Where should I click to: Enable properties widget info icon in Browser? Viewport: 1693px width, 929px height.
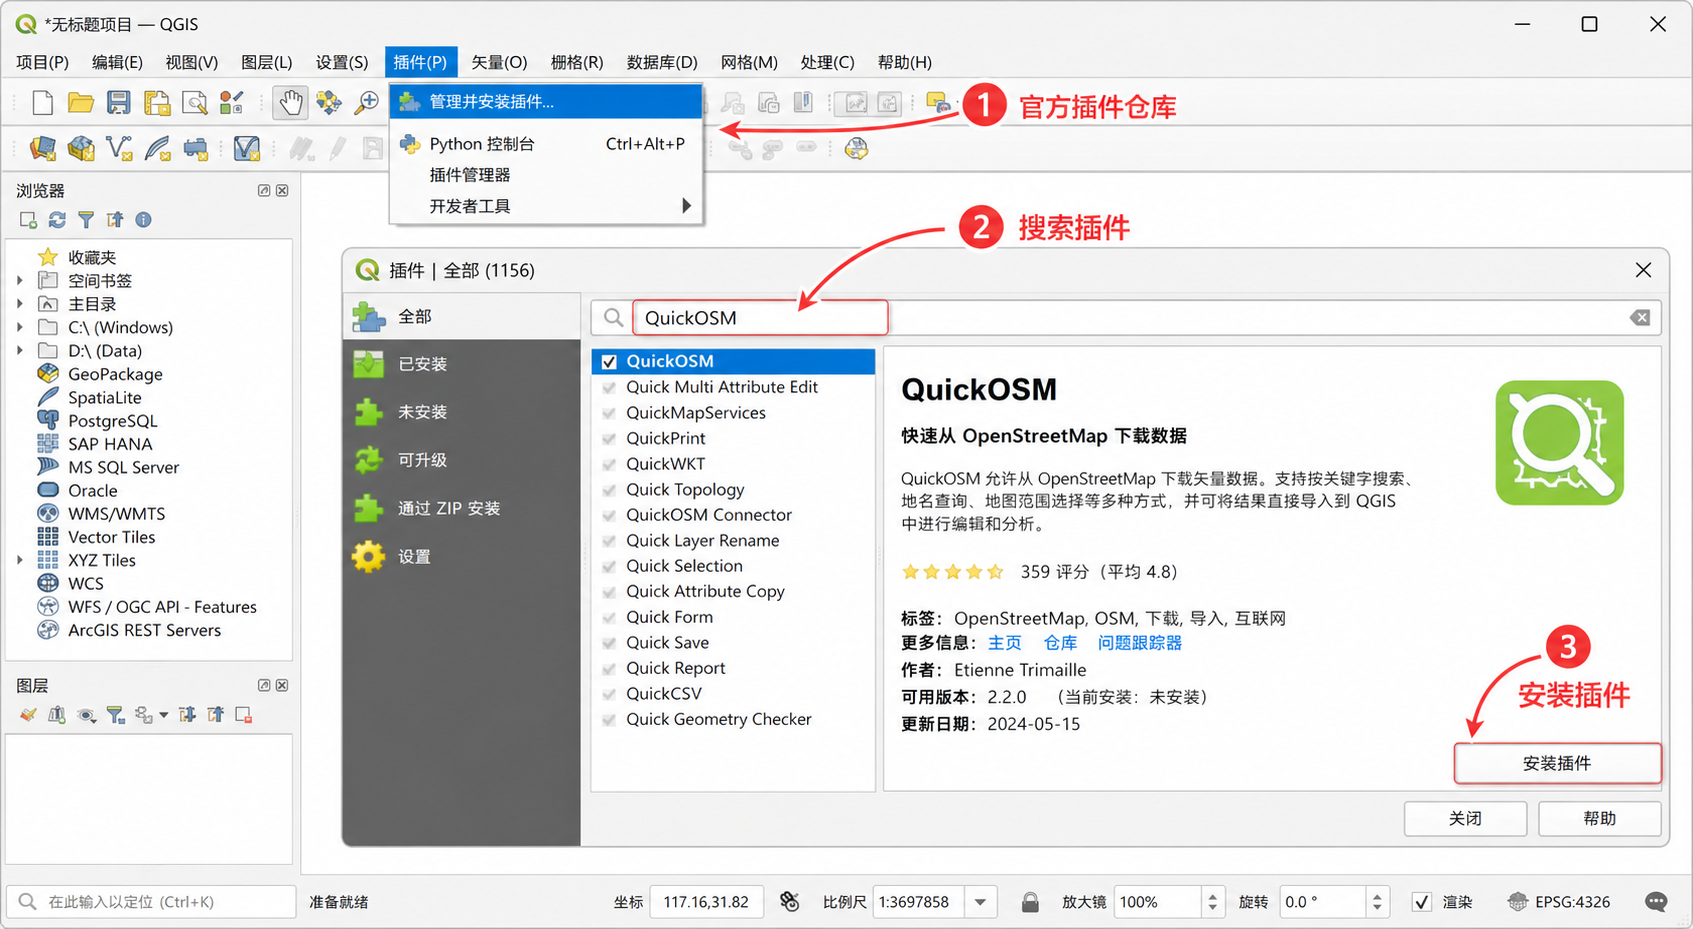click(x=144, y=220)
